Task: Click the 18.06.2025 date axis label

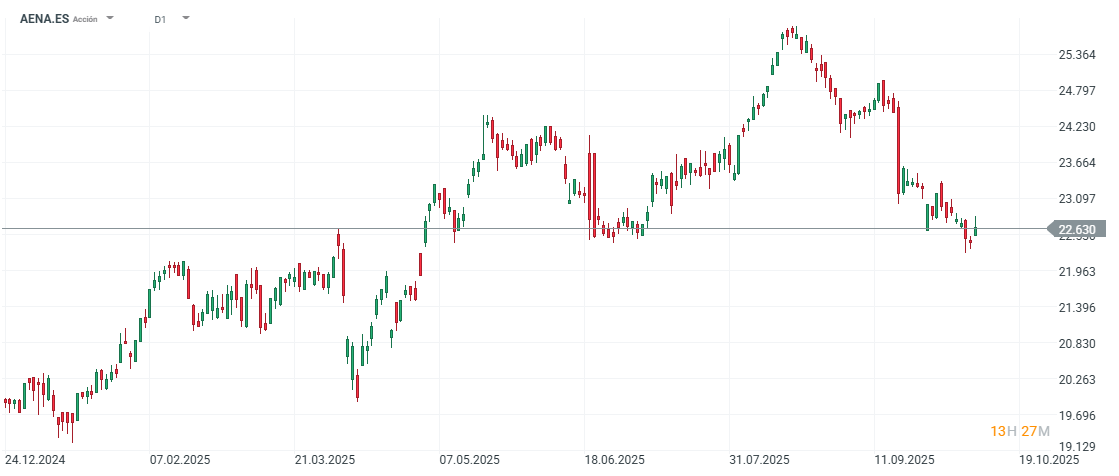Action: pyautogui.click(x=615, y=460)
